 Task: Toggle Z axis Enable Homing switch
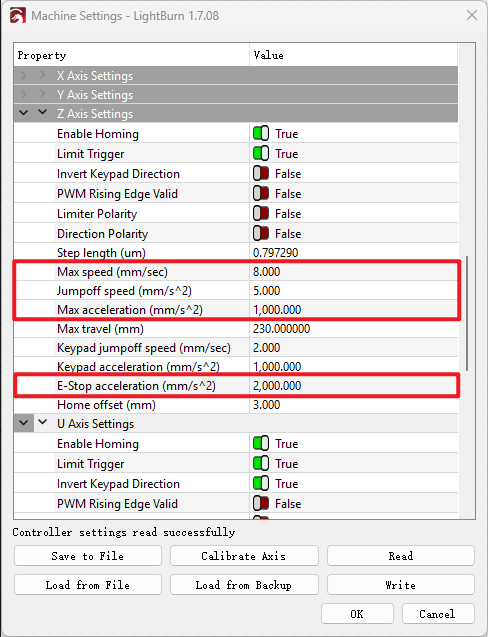point(261,134)
